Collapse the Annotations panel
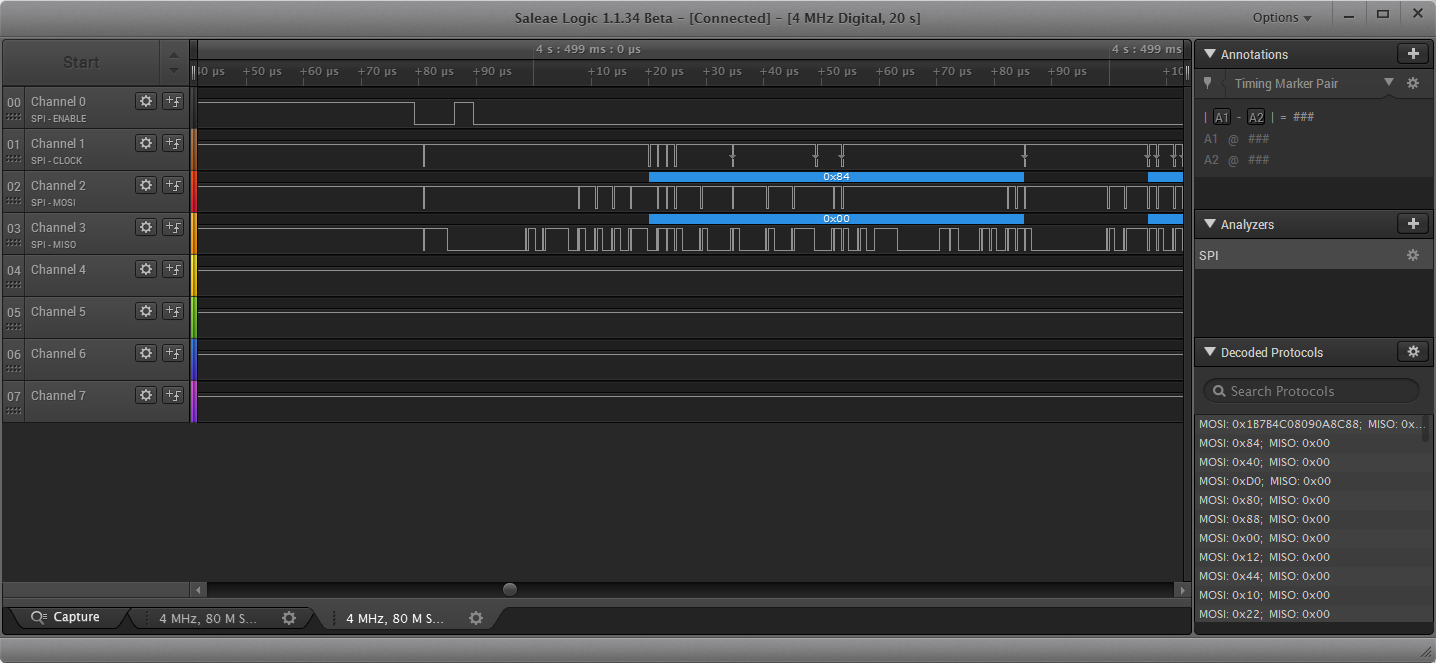Screen dimensions: 1436x663 tap(1209, 54)
